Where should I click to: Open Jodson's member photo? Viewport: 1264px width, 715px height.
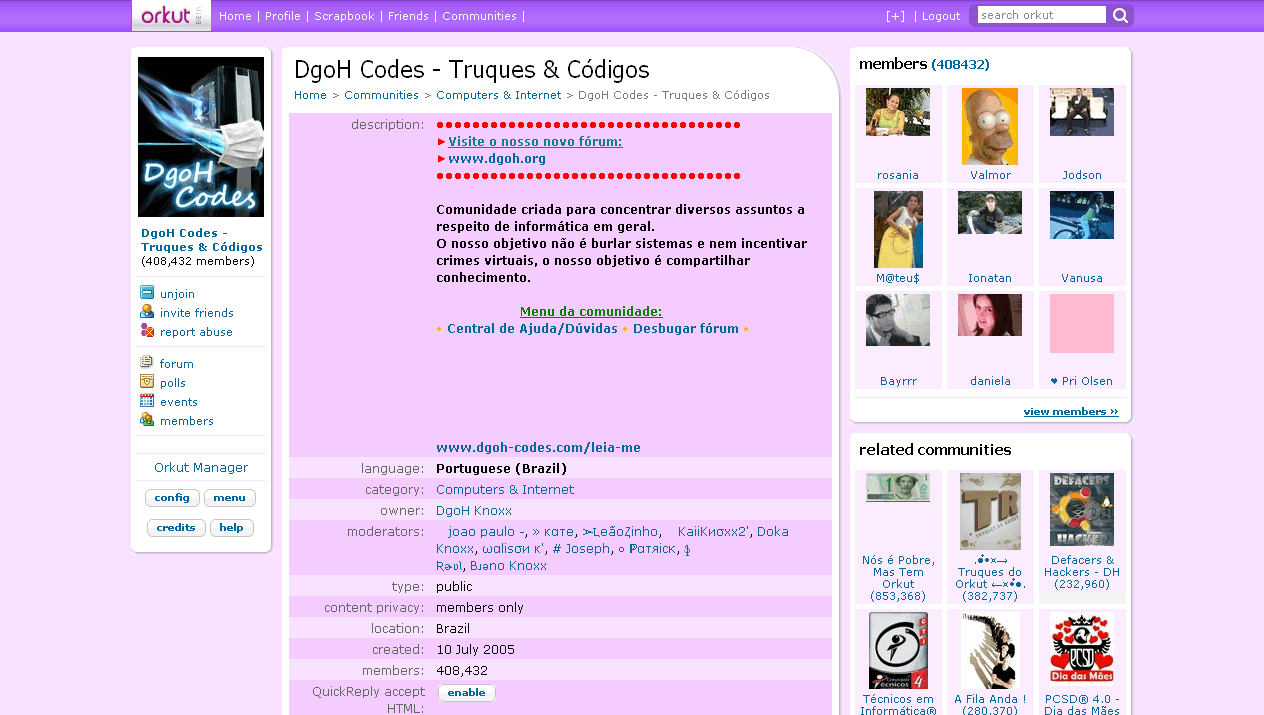point(1082,112)
